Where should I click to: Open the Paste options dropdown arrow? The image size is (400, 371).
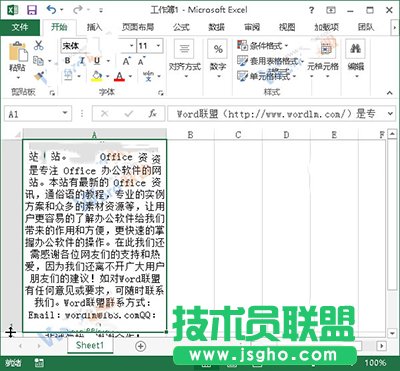18,78
